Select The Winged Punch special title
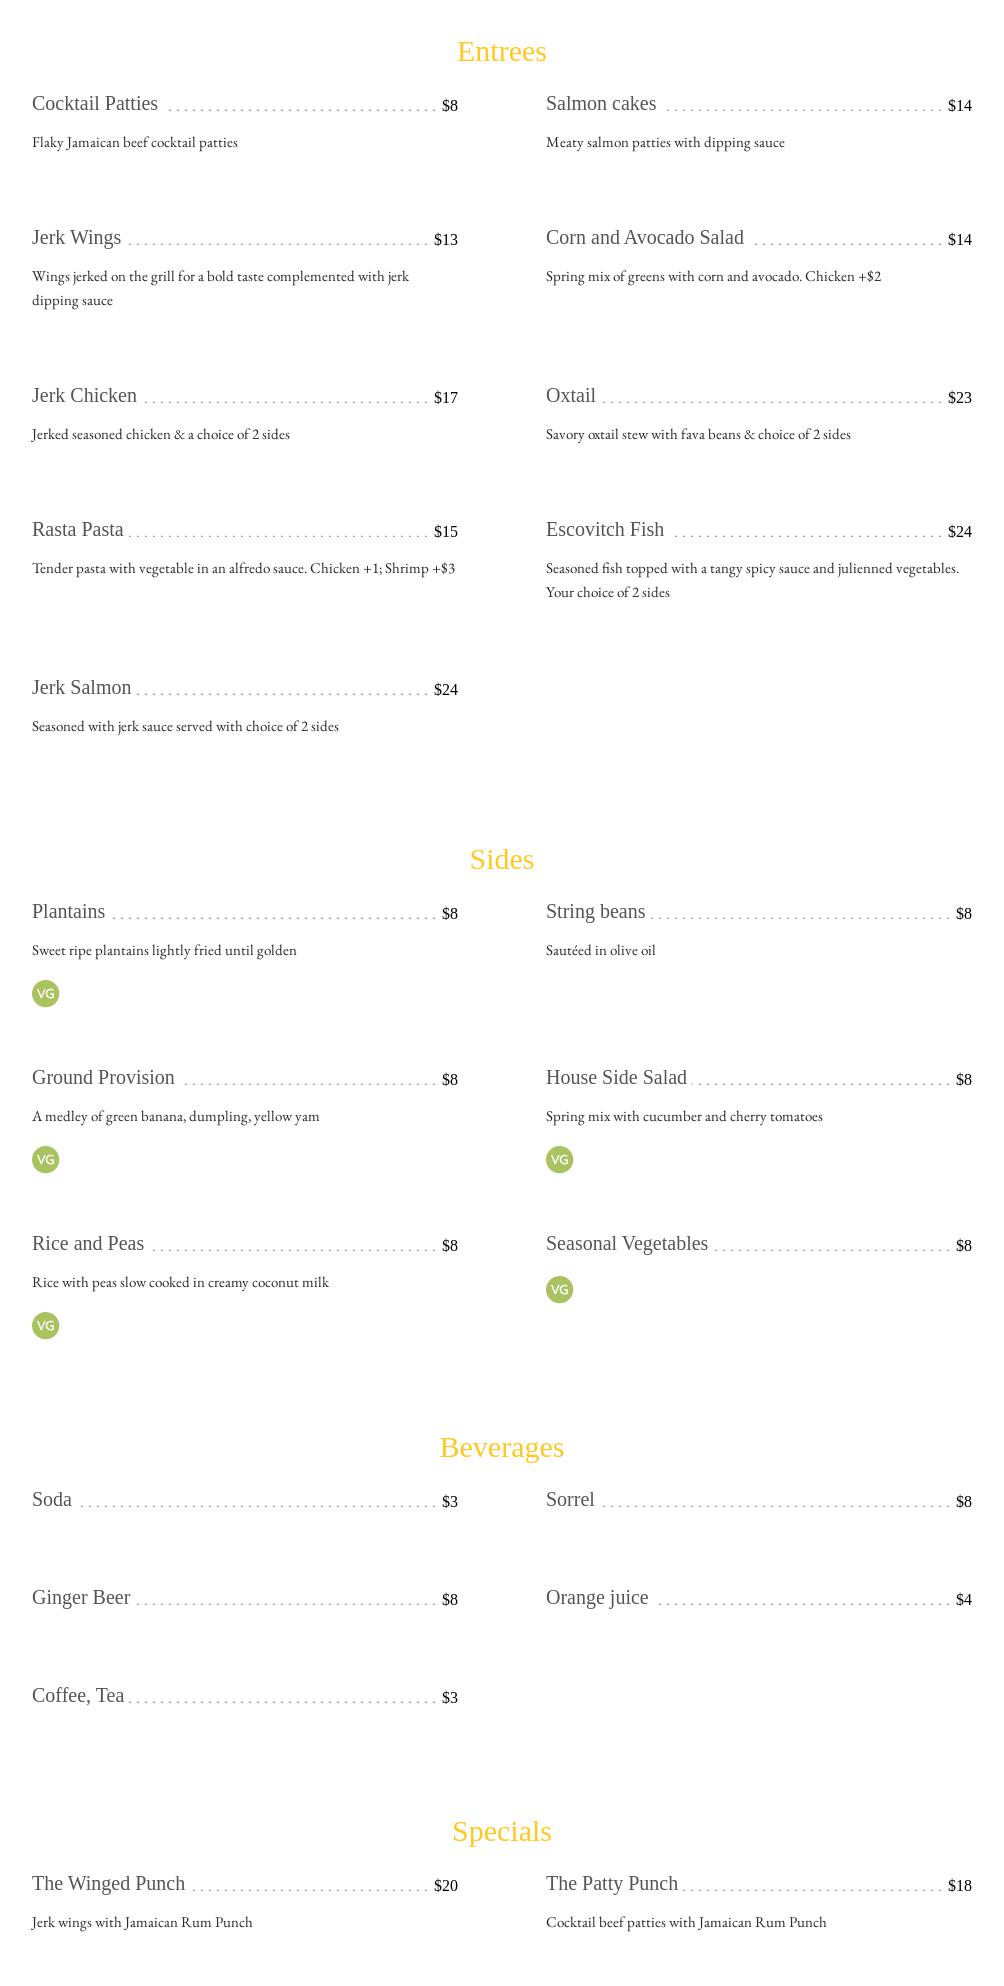Screen dimensions: 1004x1986 click(x=108, y=1884)
